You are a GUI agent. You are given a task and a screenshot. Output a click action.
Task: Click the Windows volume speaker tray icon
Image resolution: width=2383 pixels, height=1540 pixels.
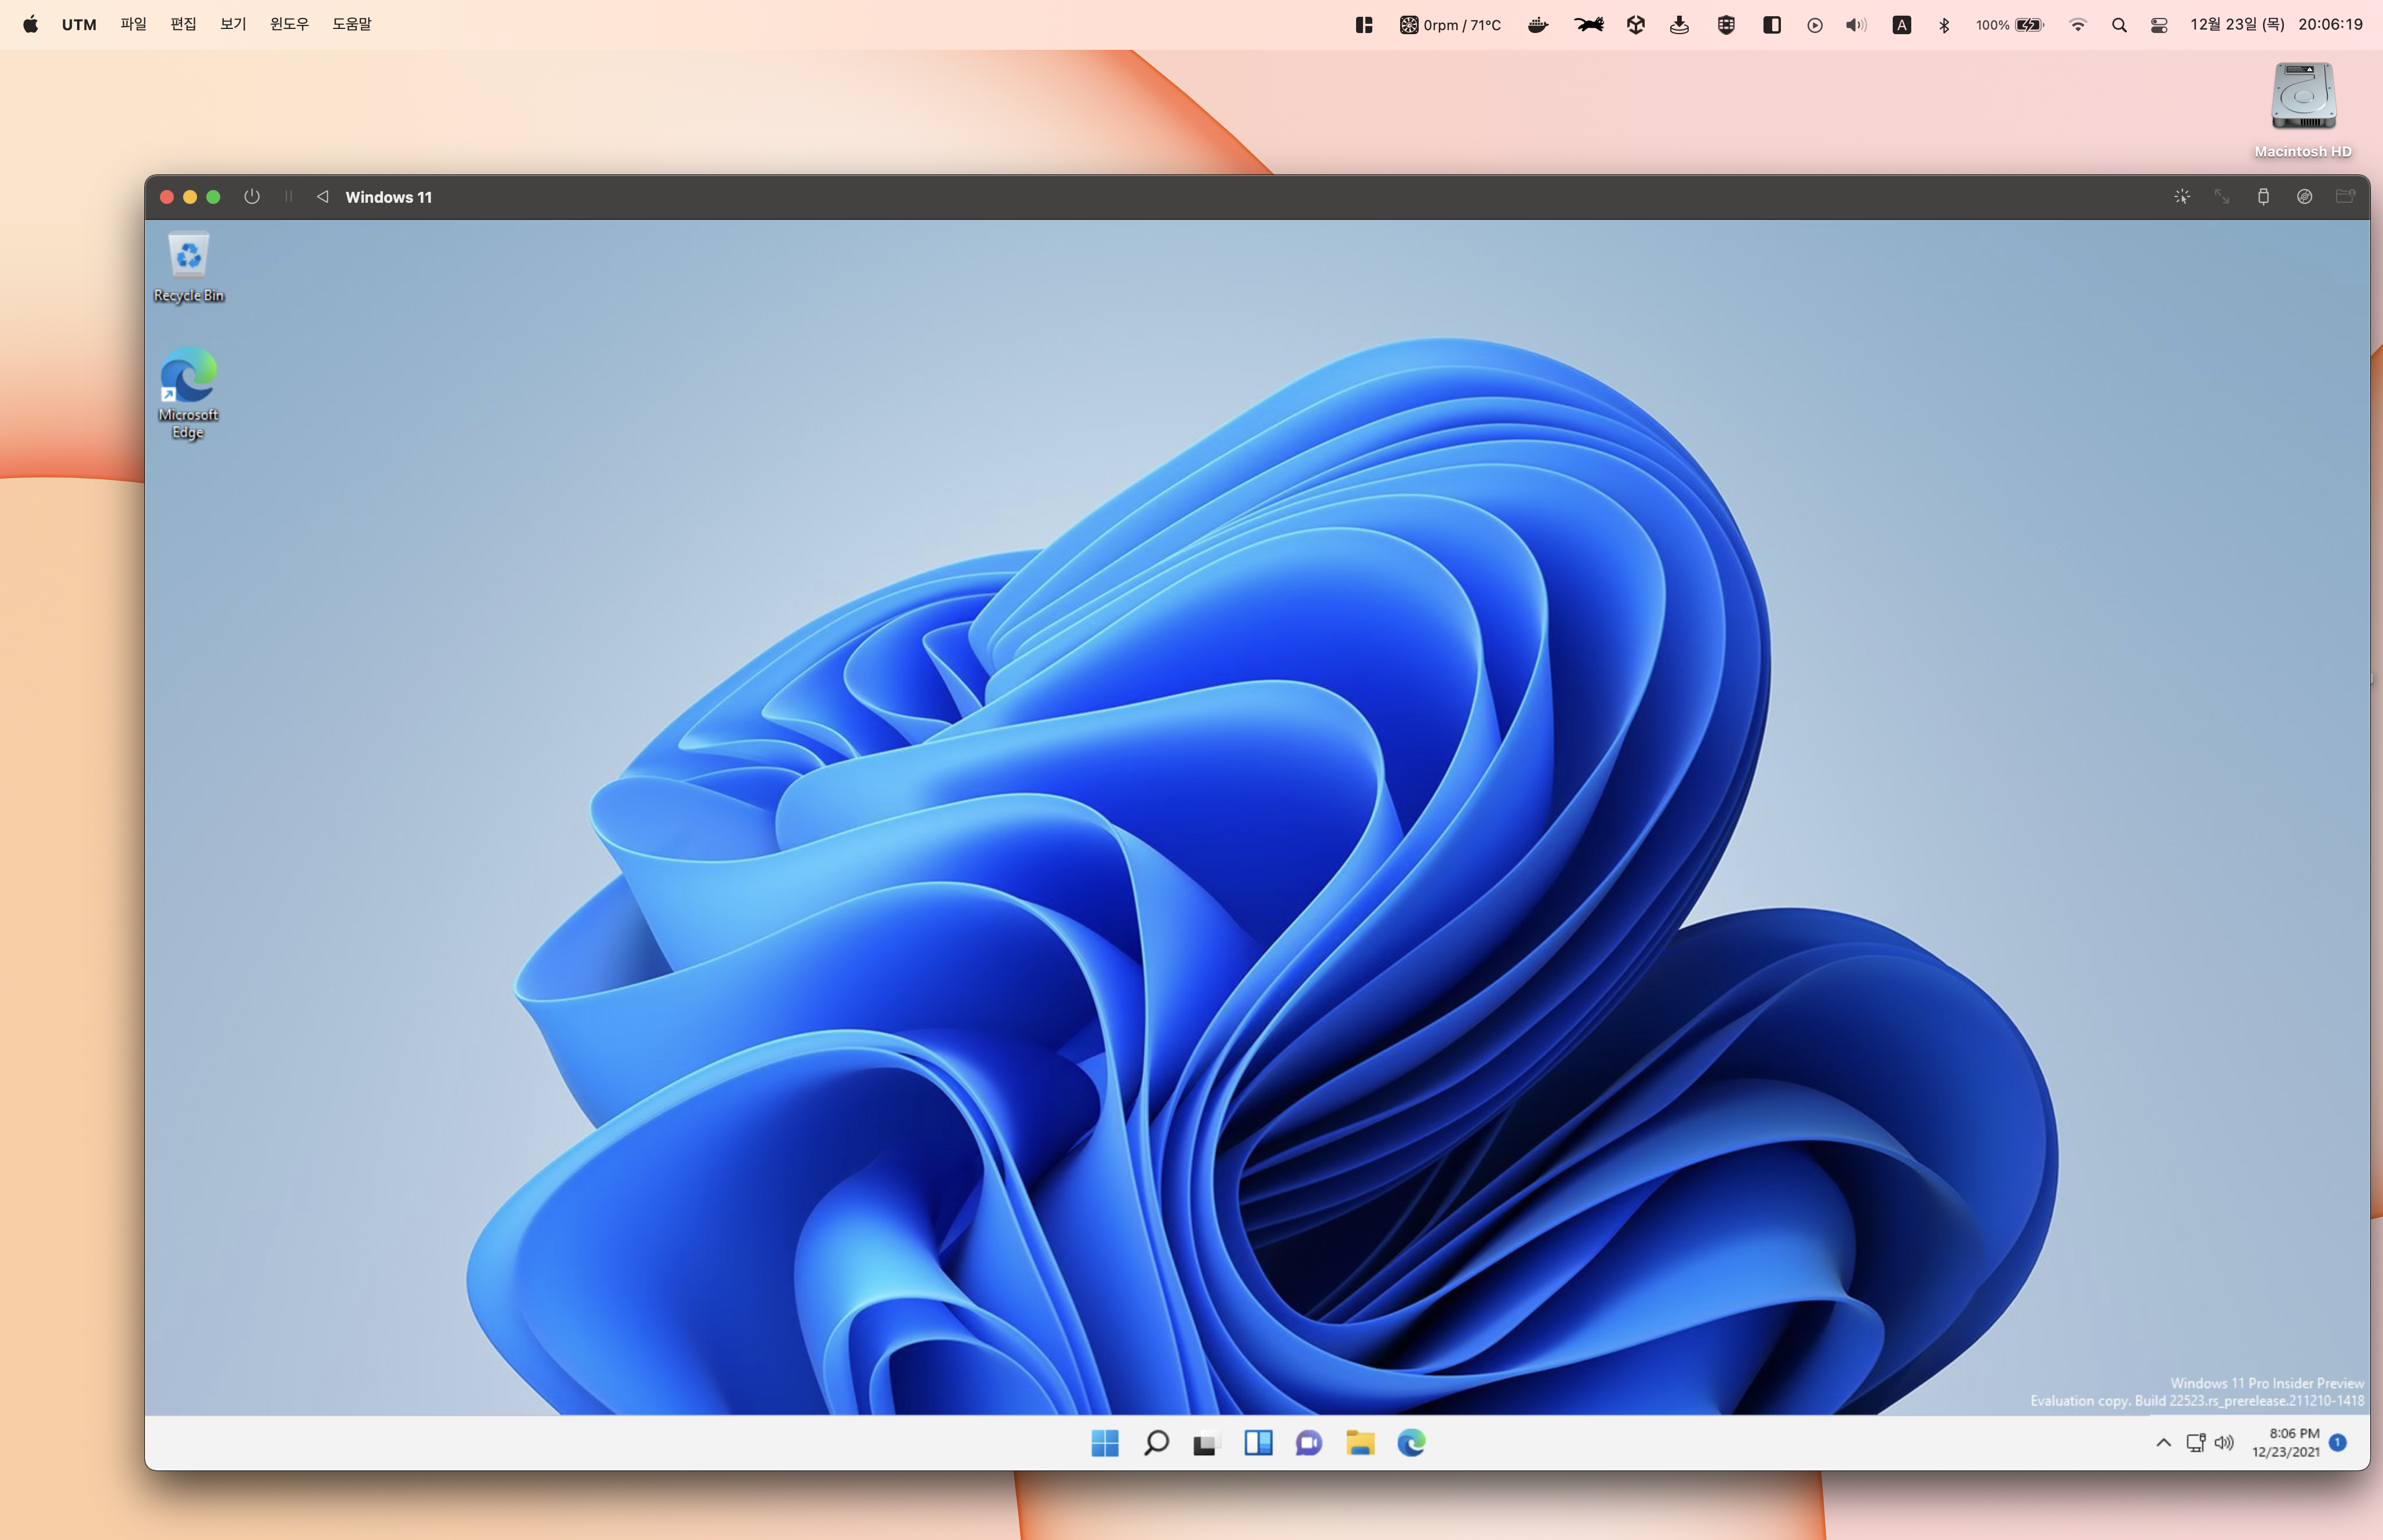point(2224,1443)
